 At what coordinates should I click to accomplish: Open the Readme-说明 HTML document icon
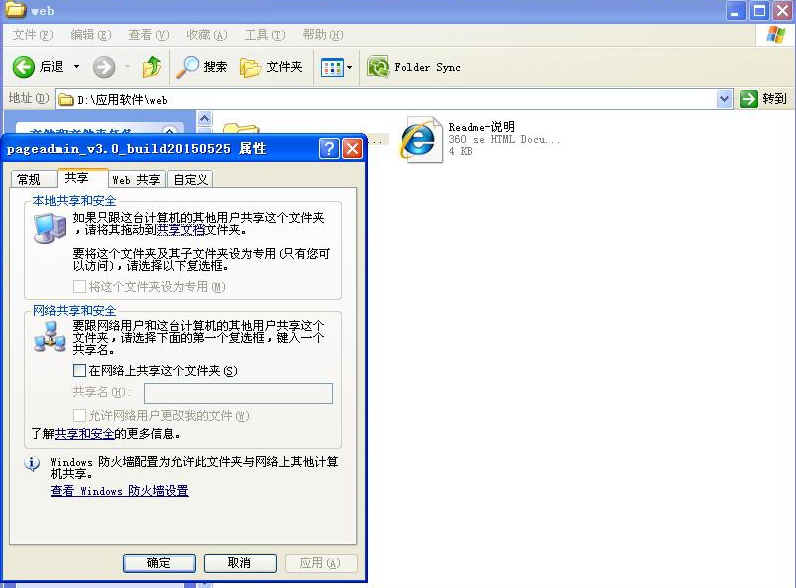tap(419, 140)
